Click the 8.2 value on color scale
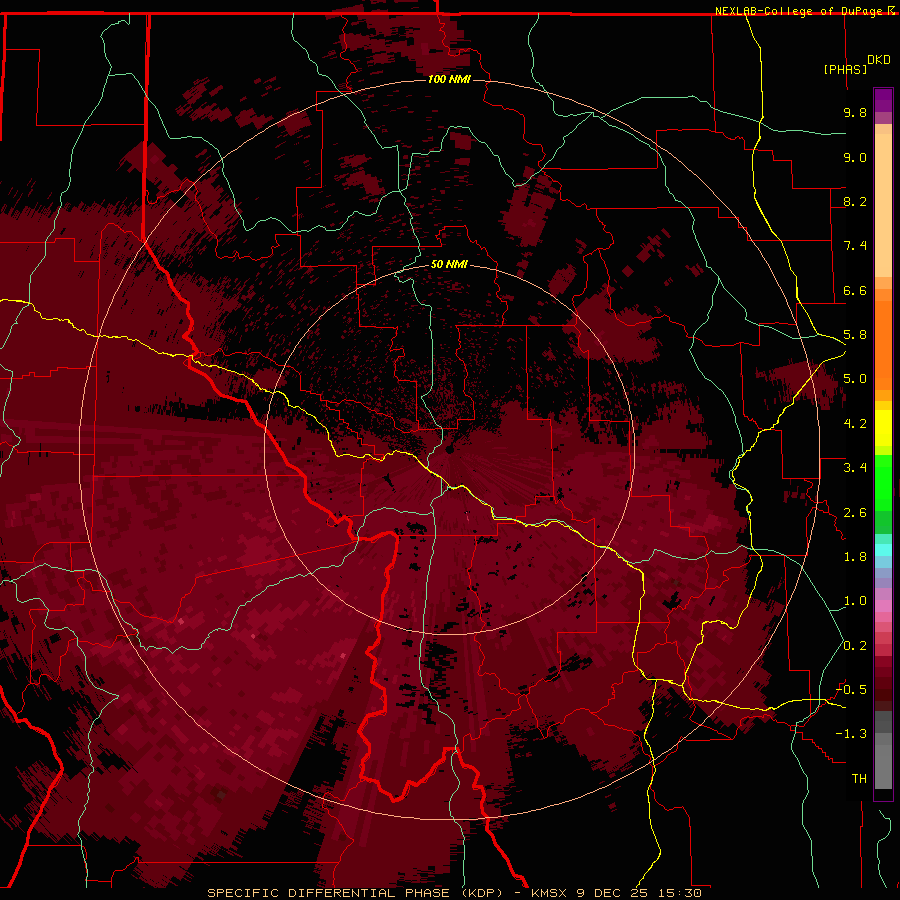Screen dimensions: 900x900 (855, 201)
